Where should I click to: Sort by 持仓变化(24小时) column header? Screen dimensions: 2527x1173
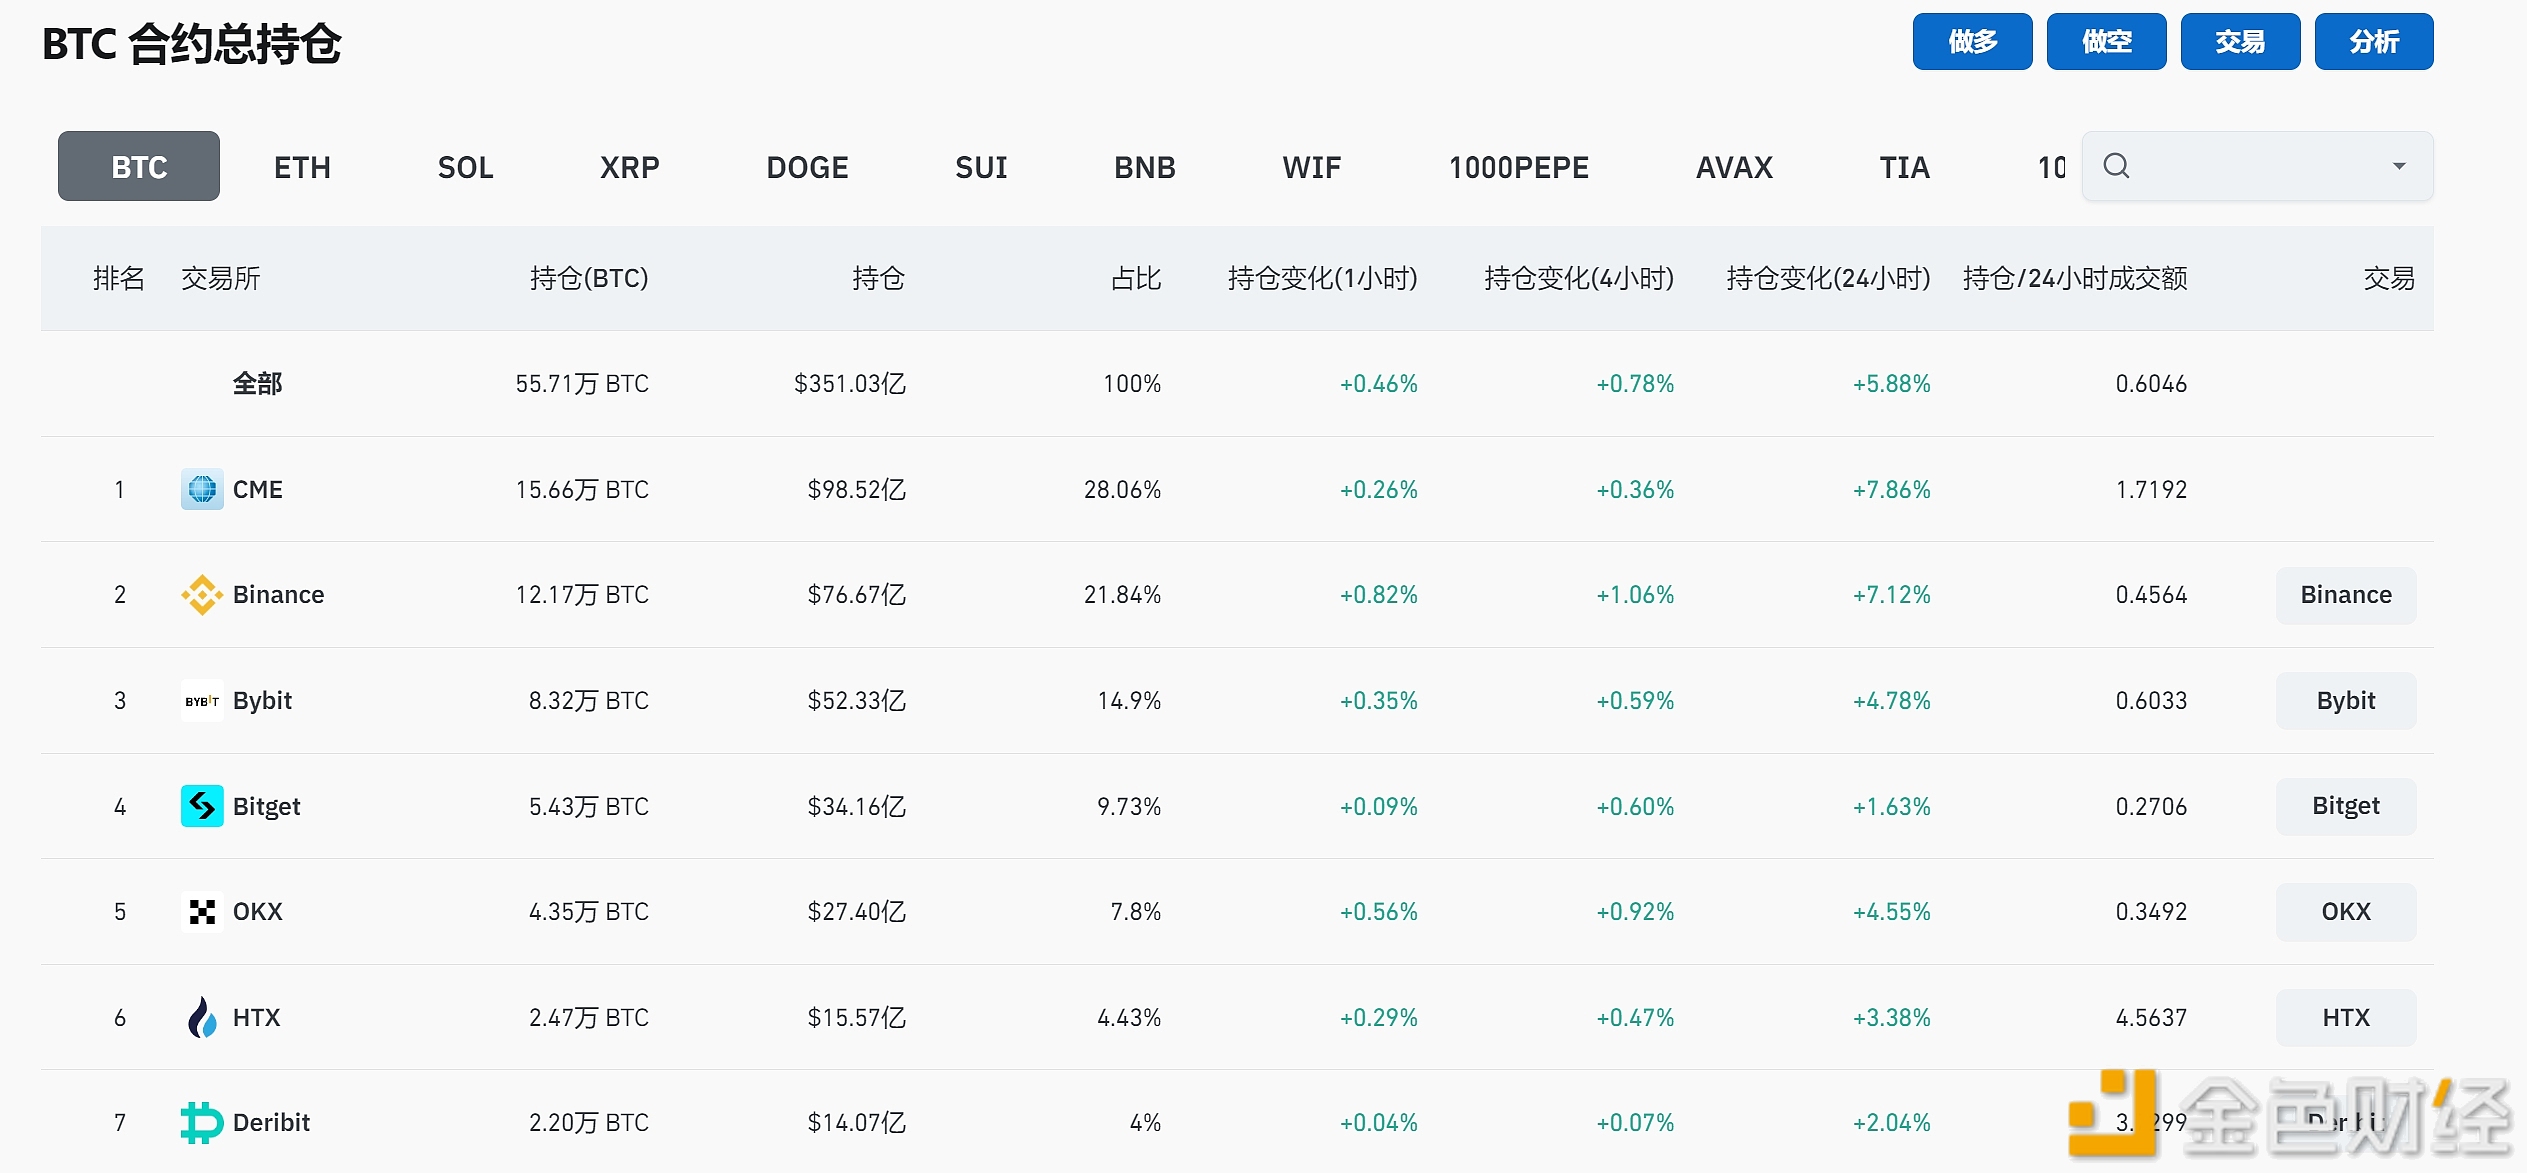(x=1829, y=278)
